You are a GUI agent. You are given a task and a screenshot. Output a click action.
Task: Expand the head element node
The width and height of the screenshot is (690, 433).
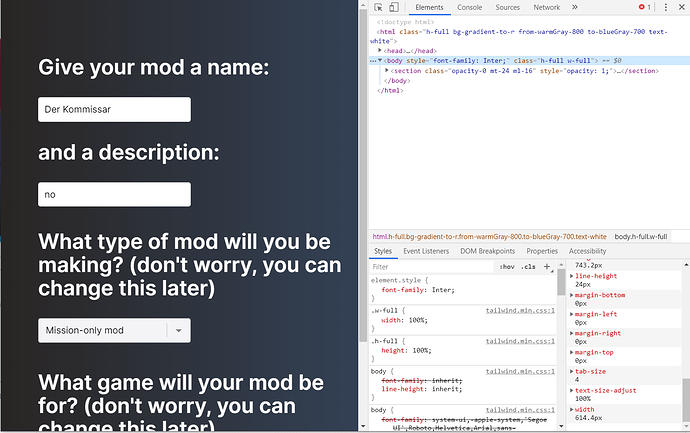[380, 51]
